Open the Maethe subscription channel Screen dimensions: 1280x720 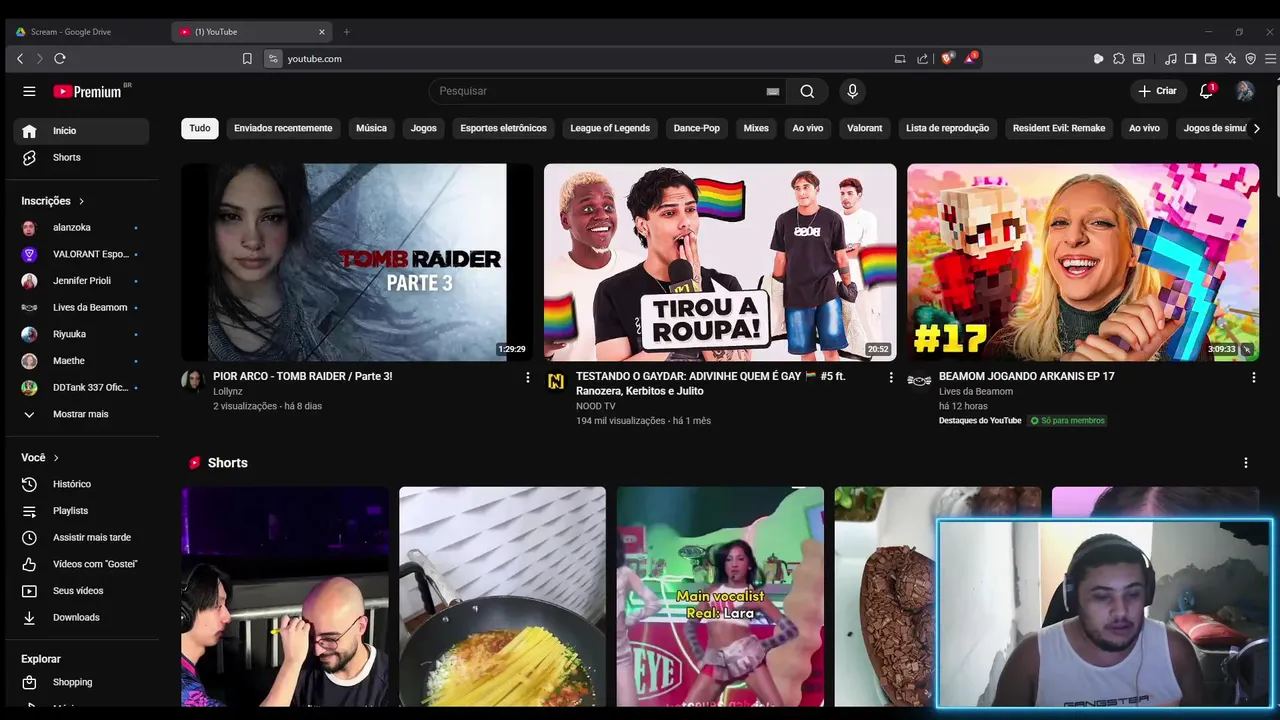click(81, 361)
